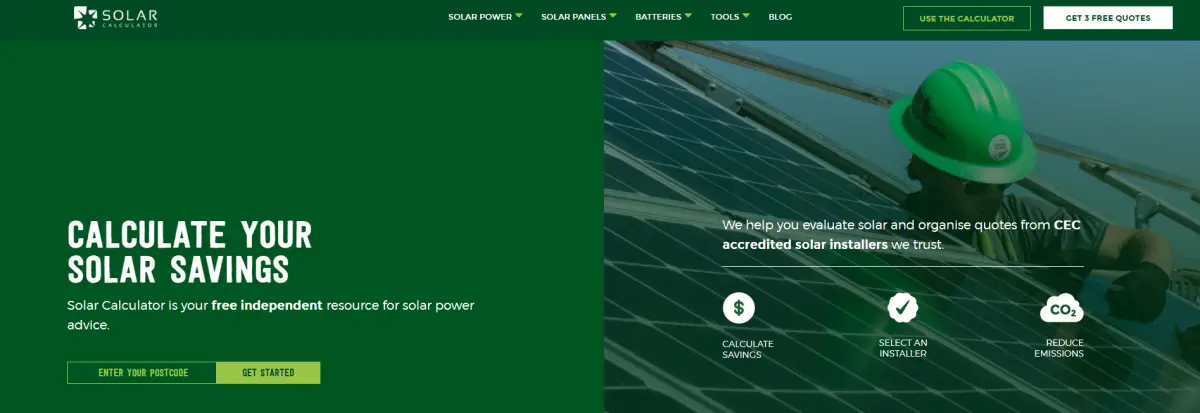Viewport: 1200px width, 413px height.
Task: Click the Calculate Savings label text
Action: [747, 349]
